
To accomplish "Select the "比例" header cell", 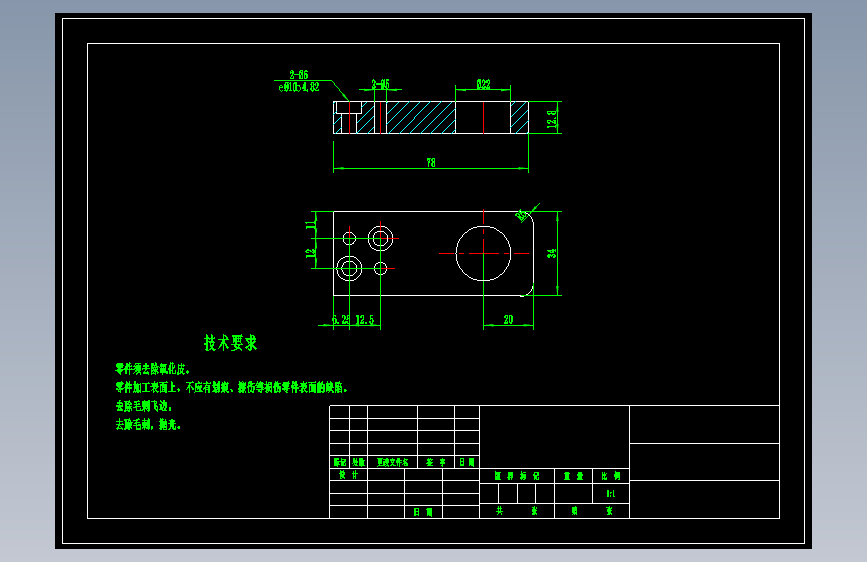I will [611, 476].
